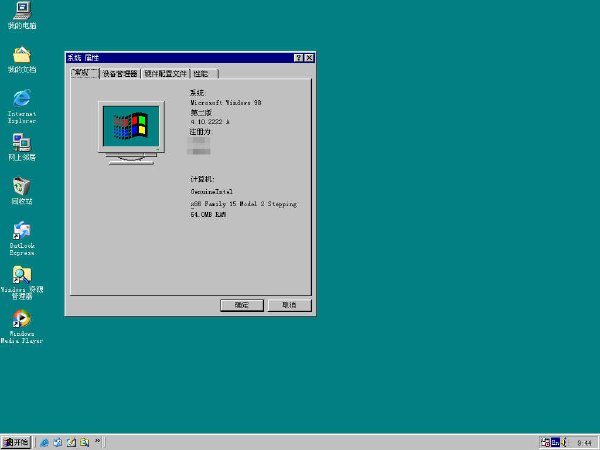Select the Windows 资源管理器 (Explorer) desktop shortcut

22,283
